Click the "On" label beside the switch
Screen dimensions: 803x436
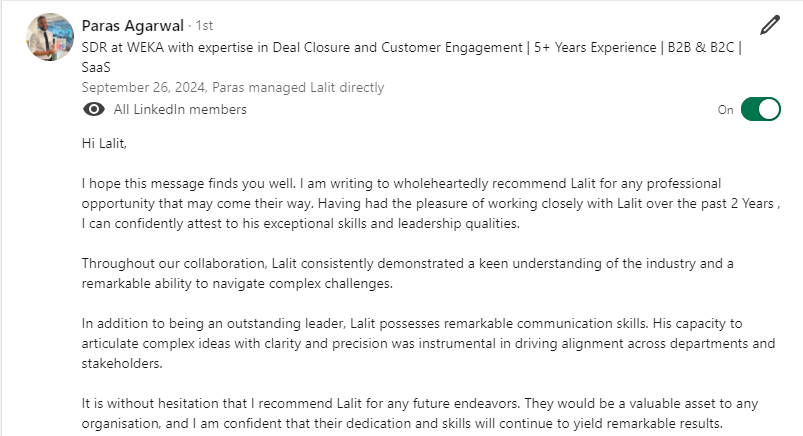coord(726,110)
